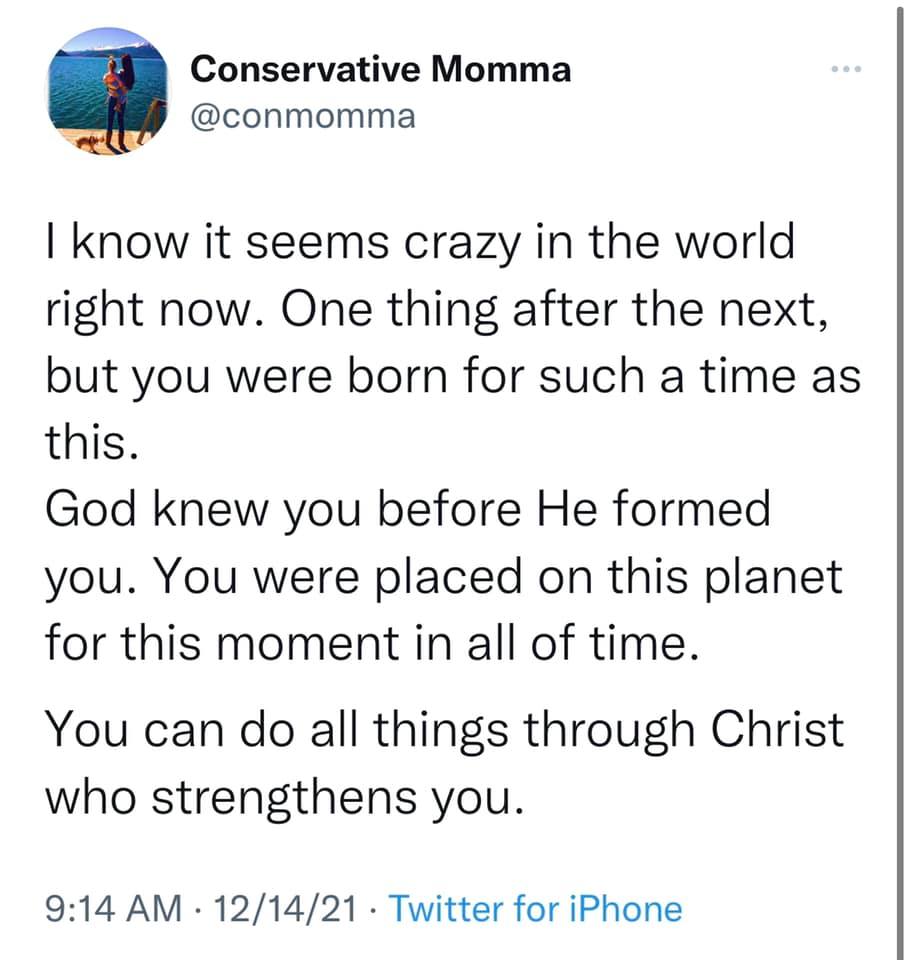Click the Conservative Momma profile picture
Screen dimensions: 910x960
tap(108, 92)
